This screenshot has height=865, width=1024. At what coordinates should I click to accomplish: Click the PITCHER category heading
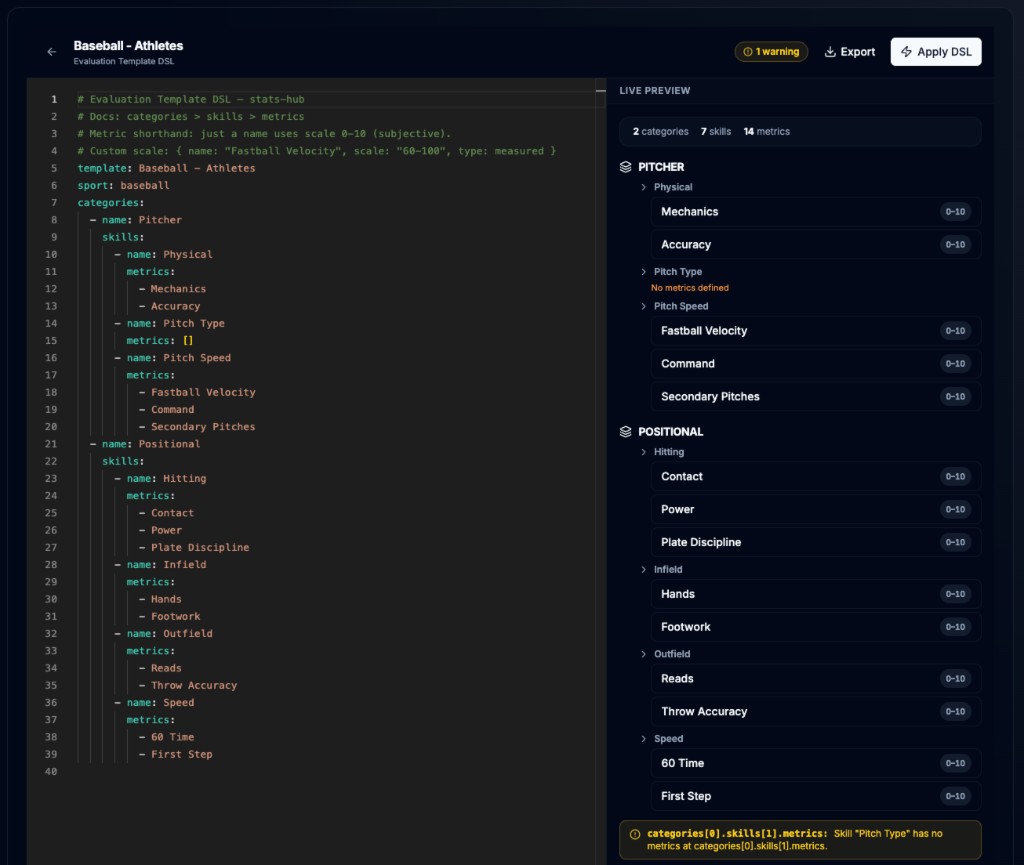[661, 167]
